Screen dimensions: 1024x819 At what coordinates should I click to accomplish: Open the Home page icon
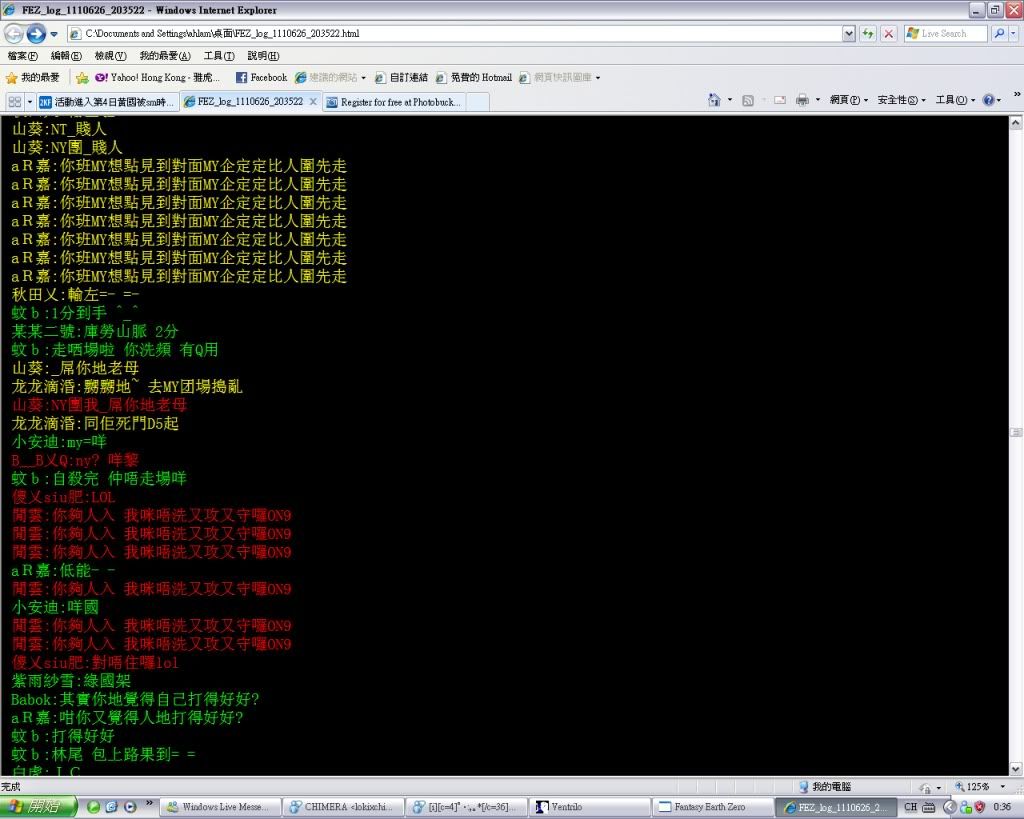(x=714, y=100)
